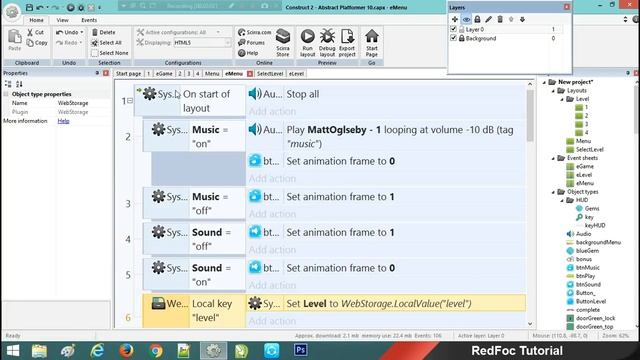Viewport: 640px width, 360px height.
Task: Click Add action under Stop all
Action: [272, 111]
